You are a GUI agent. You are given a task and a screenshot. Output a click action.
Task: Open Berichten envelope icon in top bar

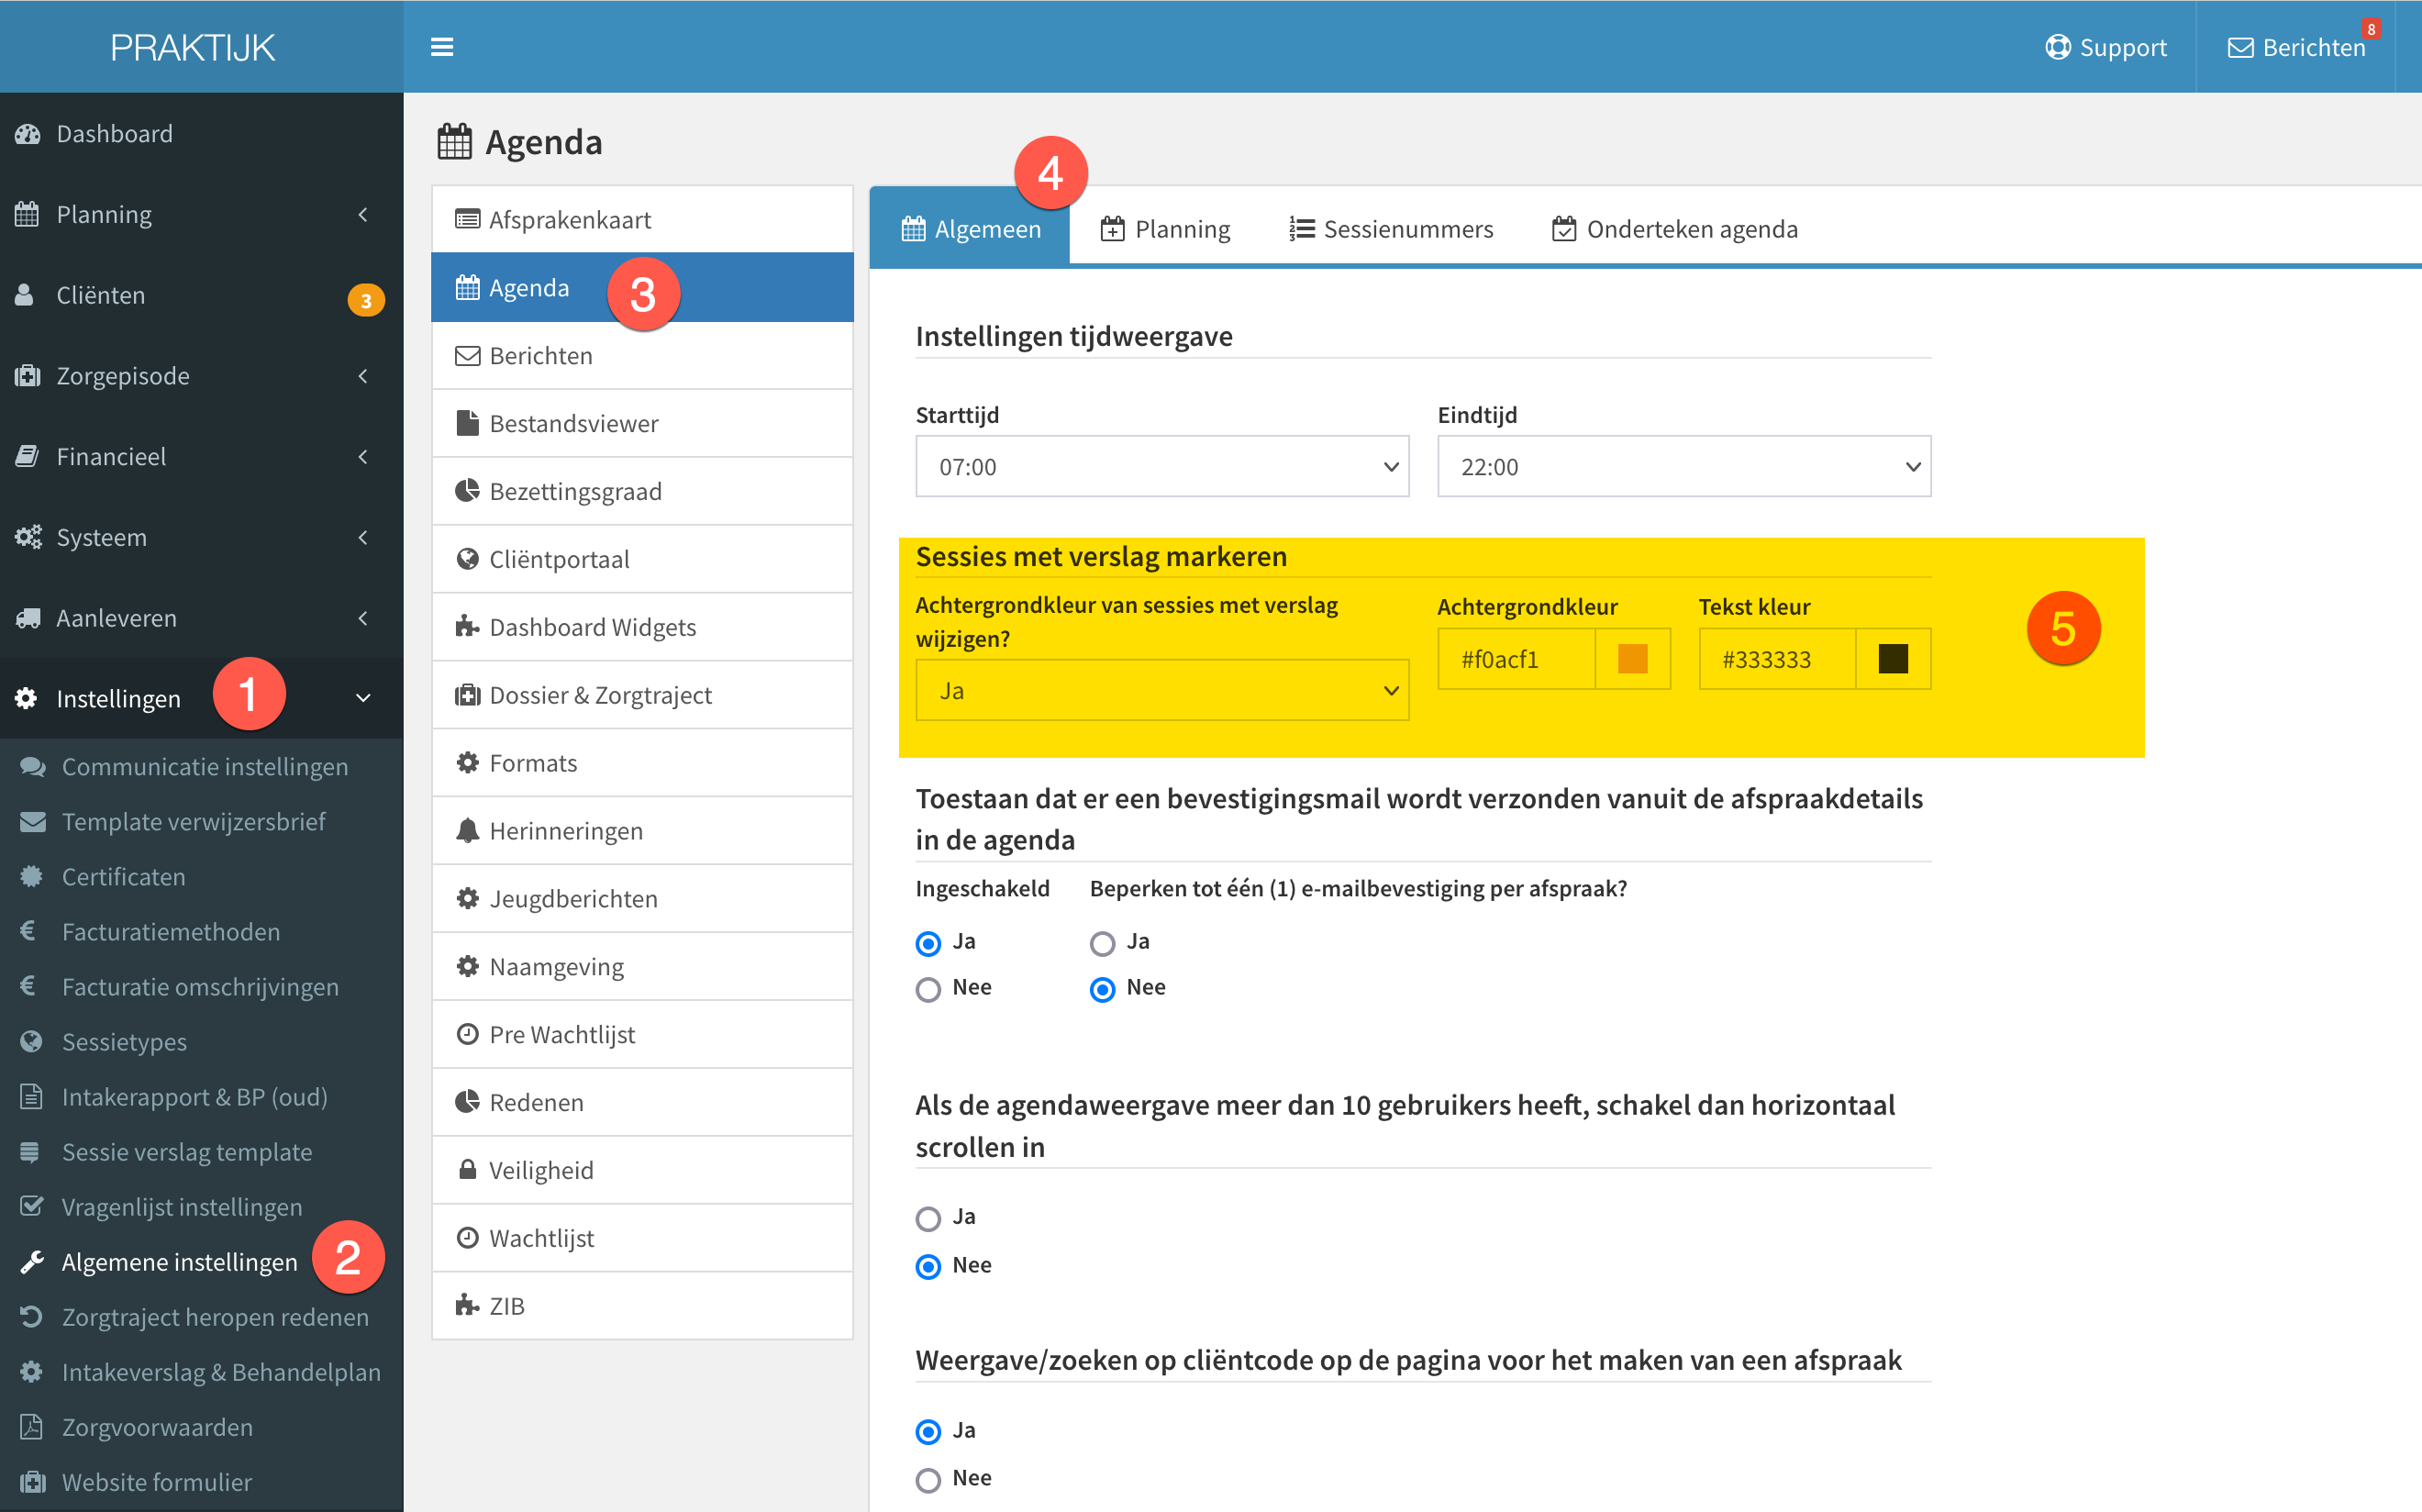2240,48
